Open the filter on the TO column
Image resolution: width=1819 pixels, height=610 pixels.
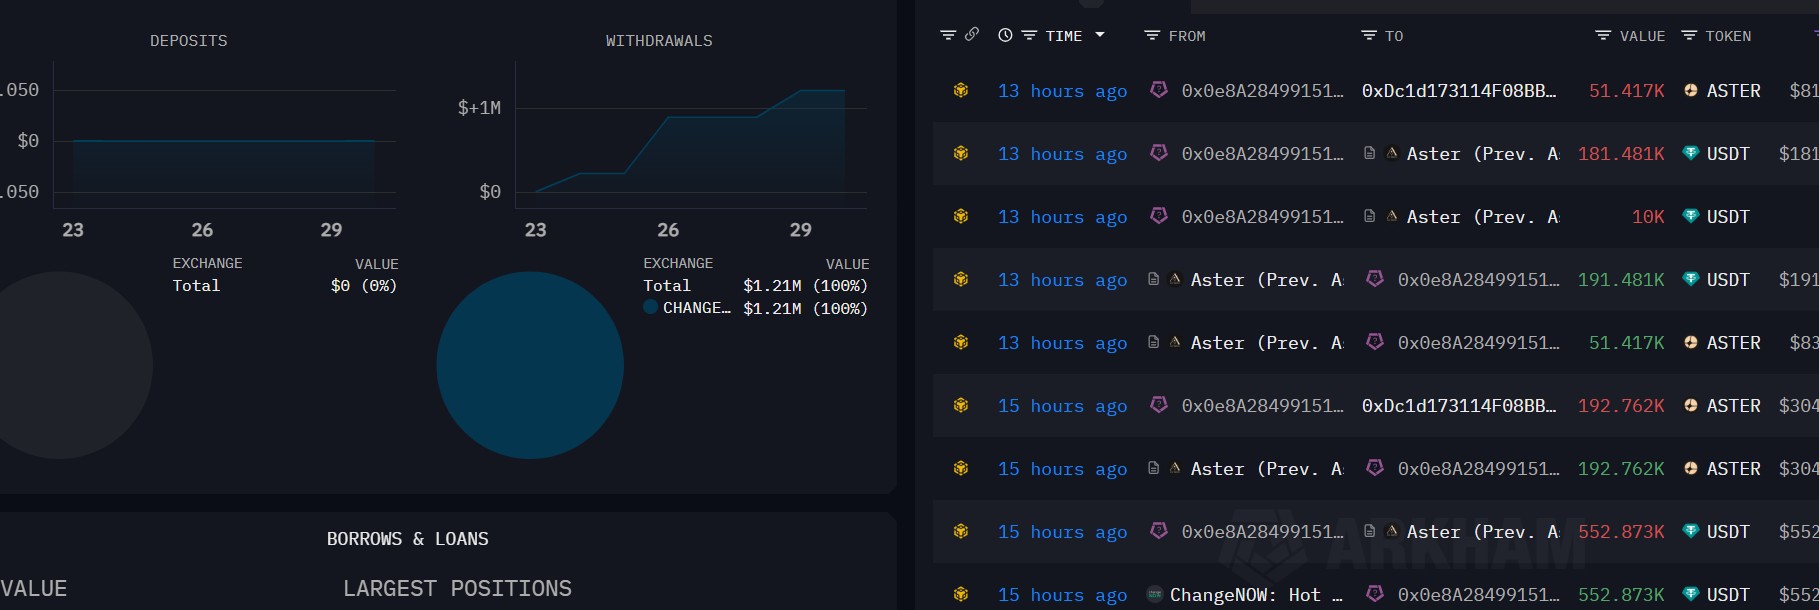coord(1369,35)
